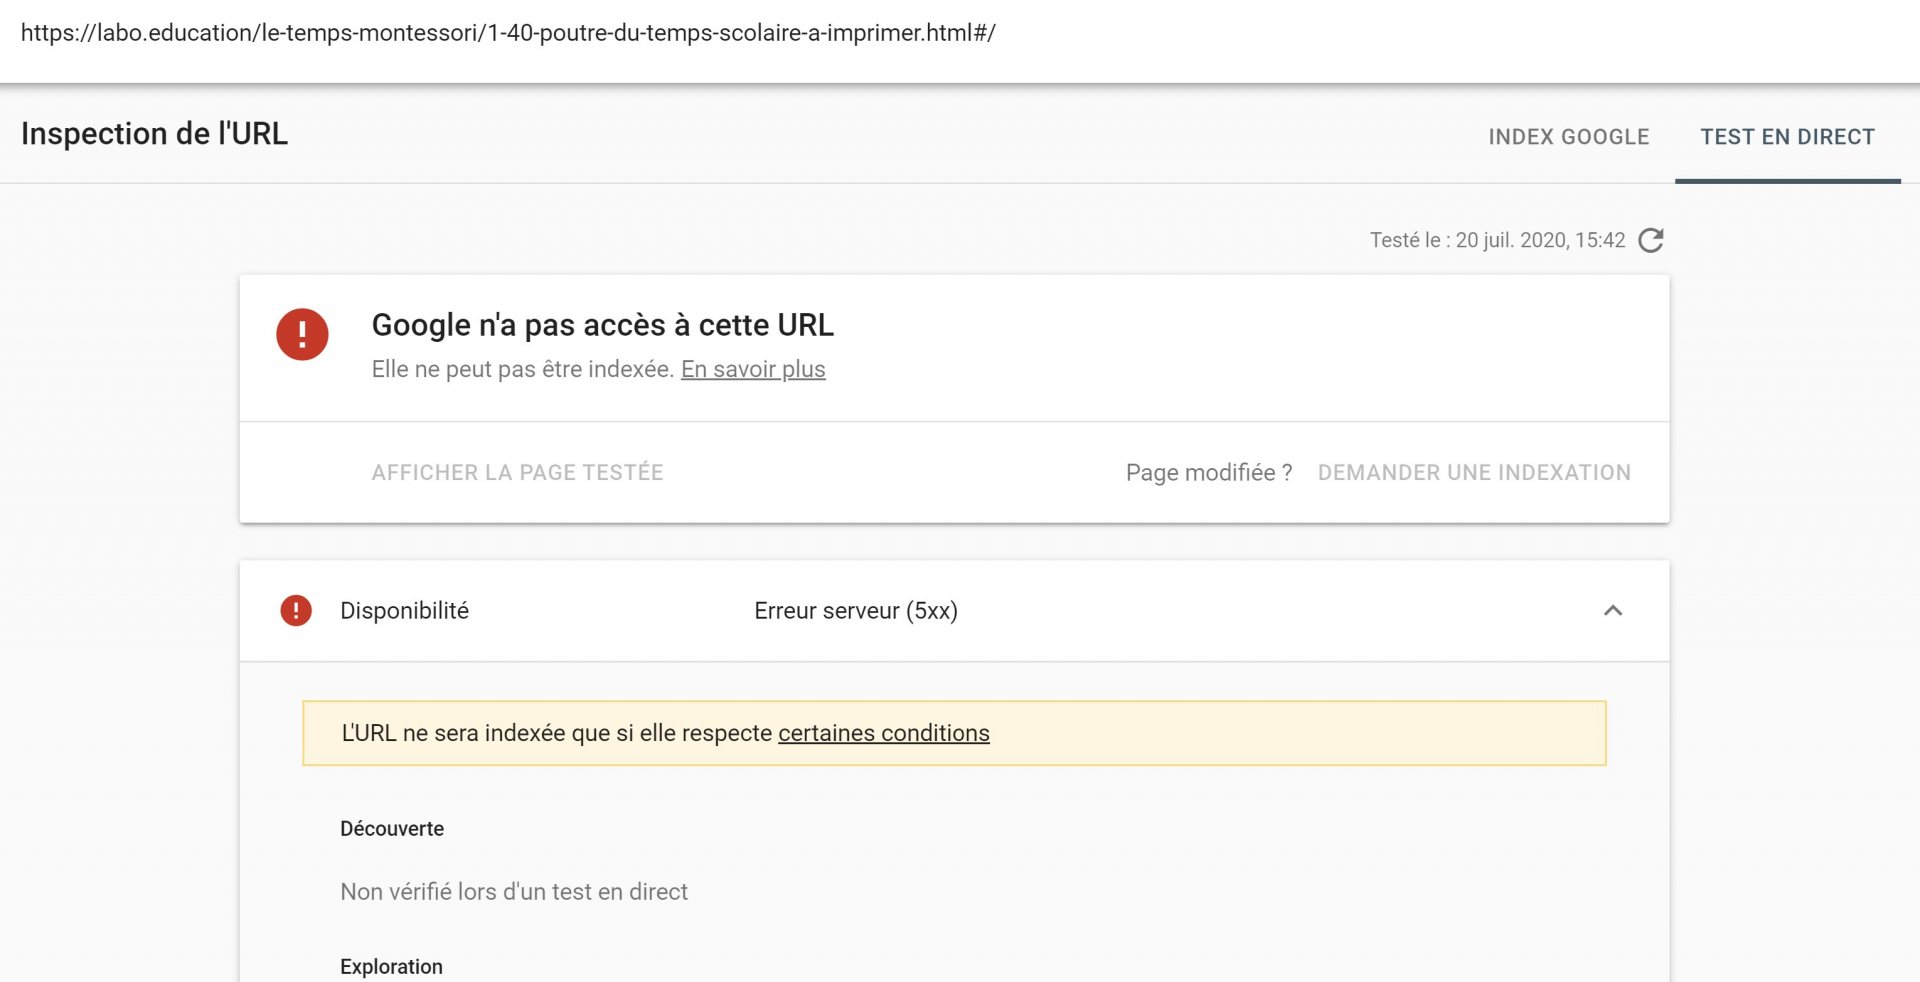Click the 'Découverte' subheading
1920x982 pixels.
click(392, 828)
